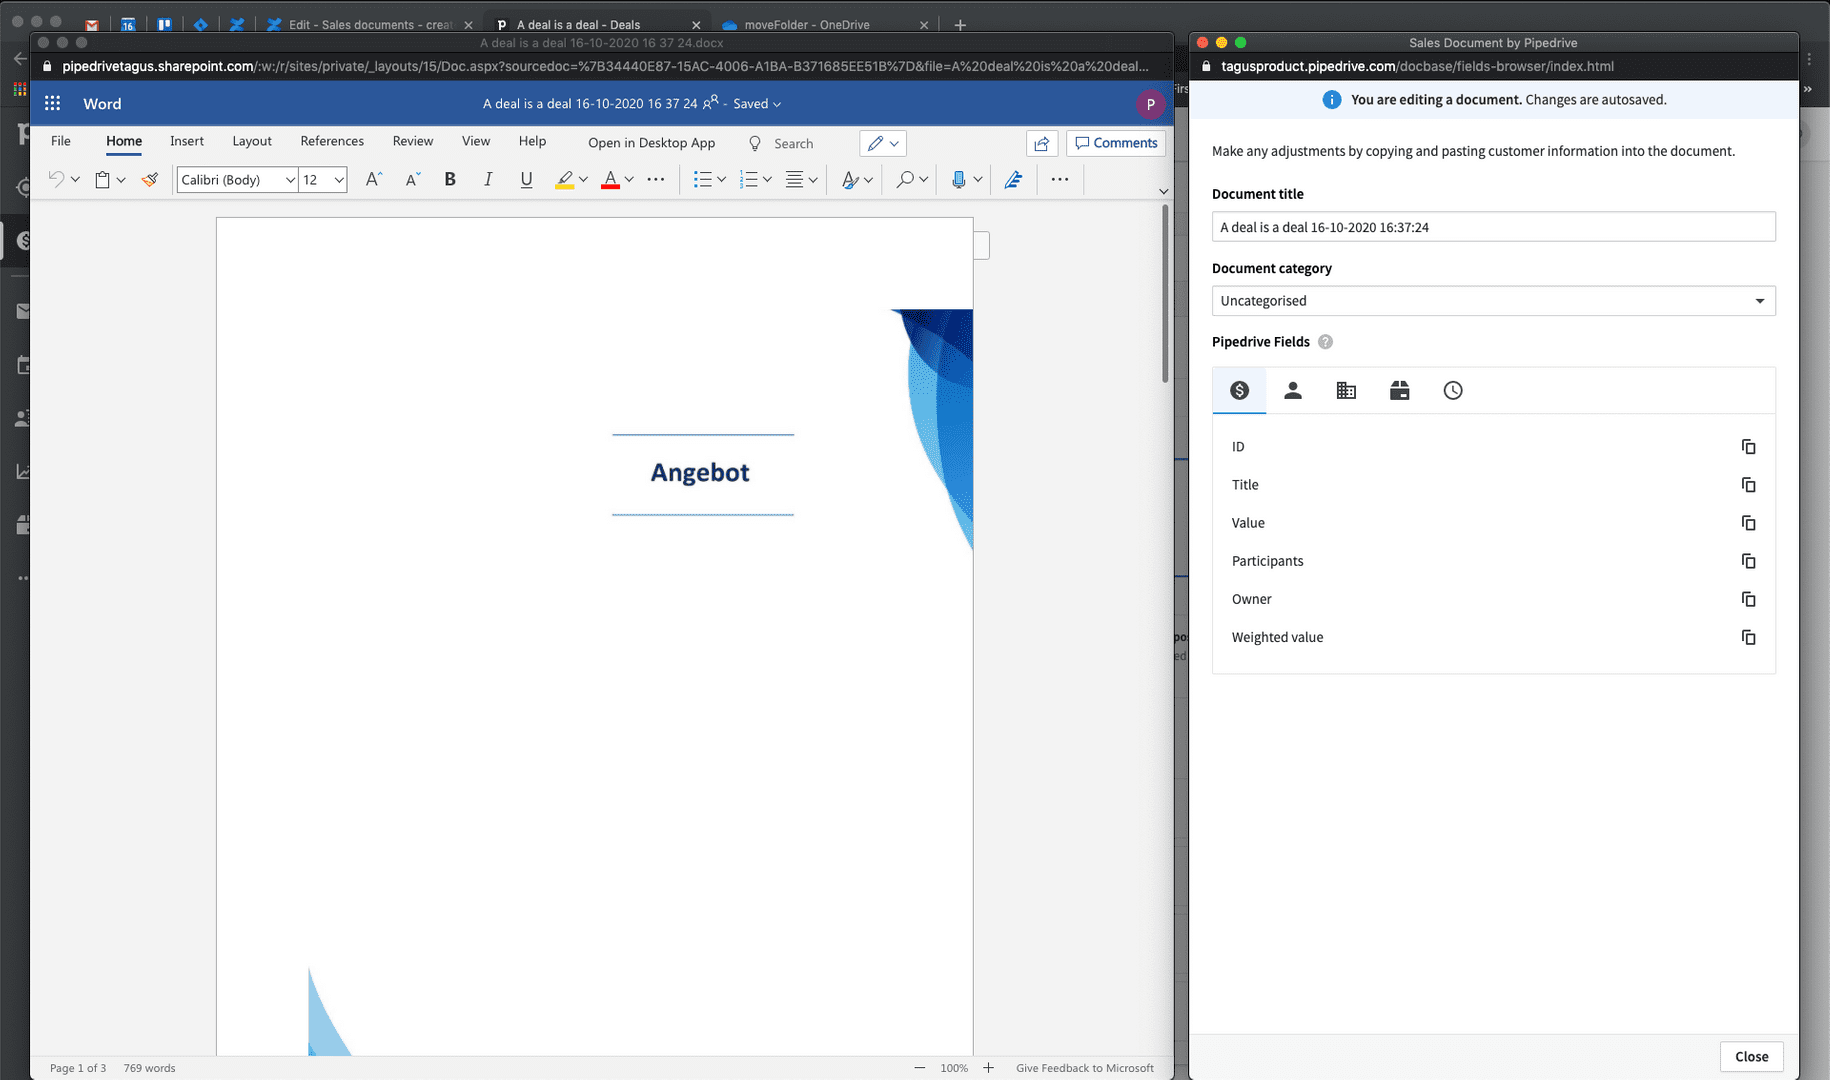Image resolution: width=1830 pixels, height=1080 pixels.
Task: Select the Format Painter brush
Action: point(150,179)
